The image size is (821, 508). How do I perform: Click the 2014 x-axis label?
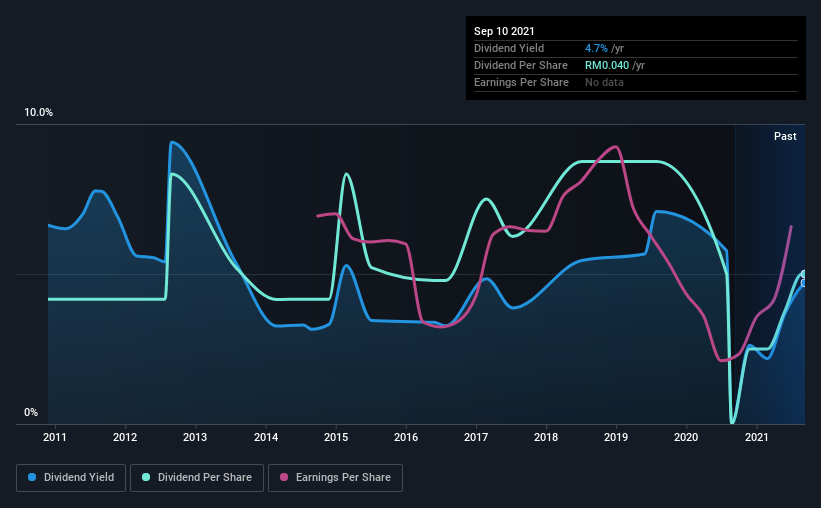266,437
